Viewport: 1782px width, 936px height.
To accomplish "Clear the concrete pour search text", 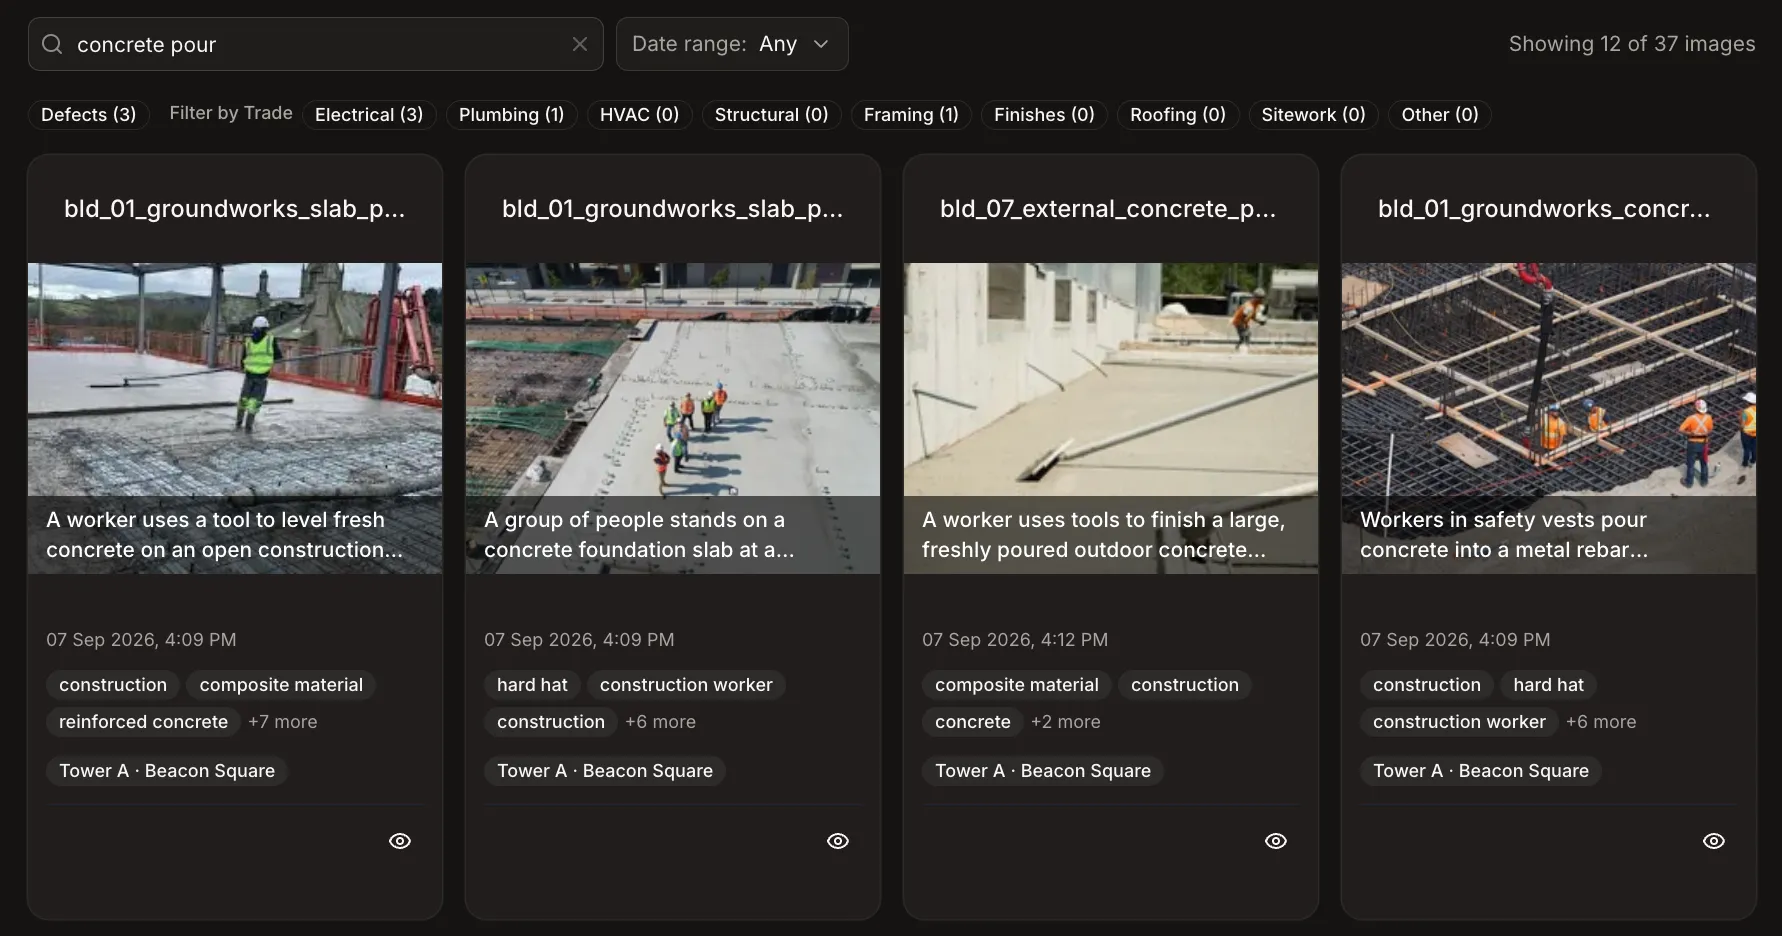I will [580, 44].
